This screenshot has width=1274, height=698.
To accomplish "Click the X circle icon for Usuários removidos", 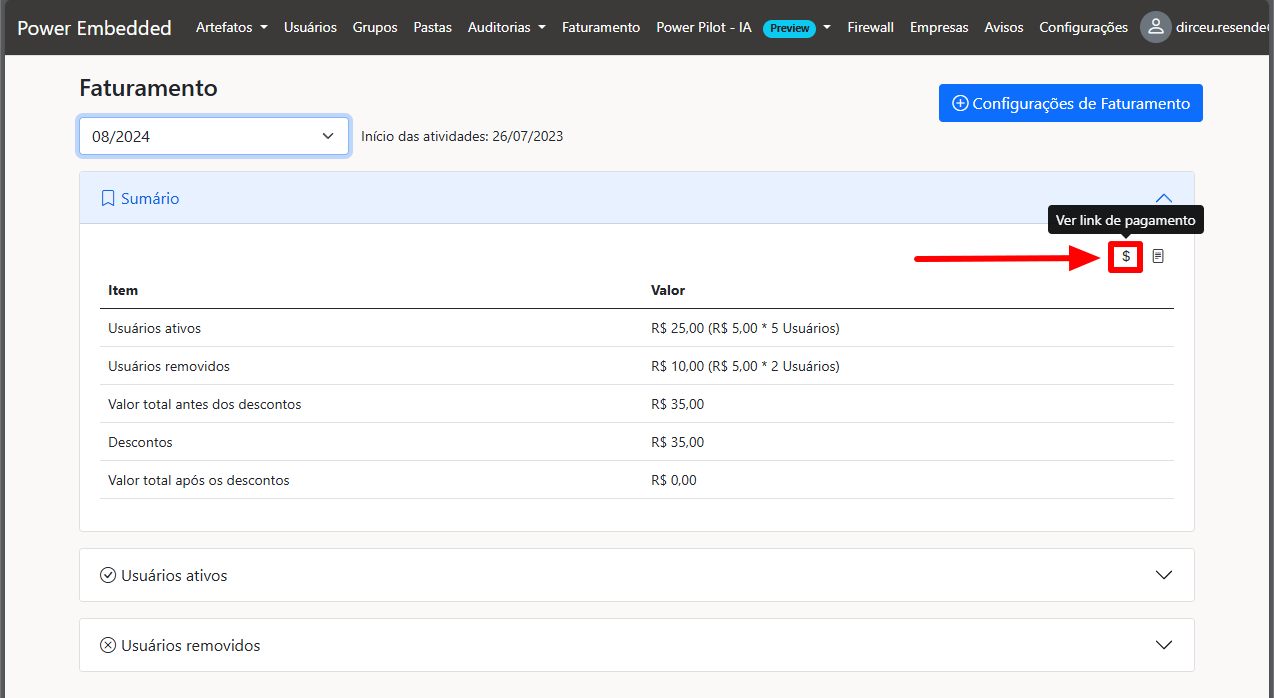I will point(108,646).
